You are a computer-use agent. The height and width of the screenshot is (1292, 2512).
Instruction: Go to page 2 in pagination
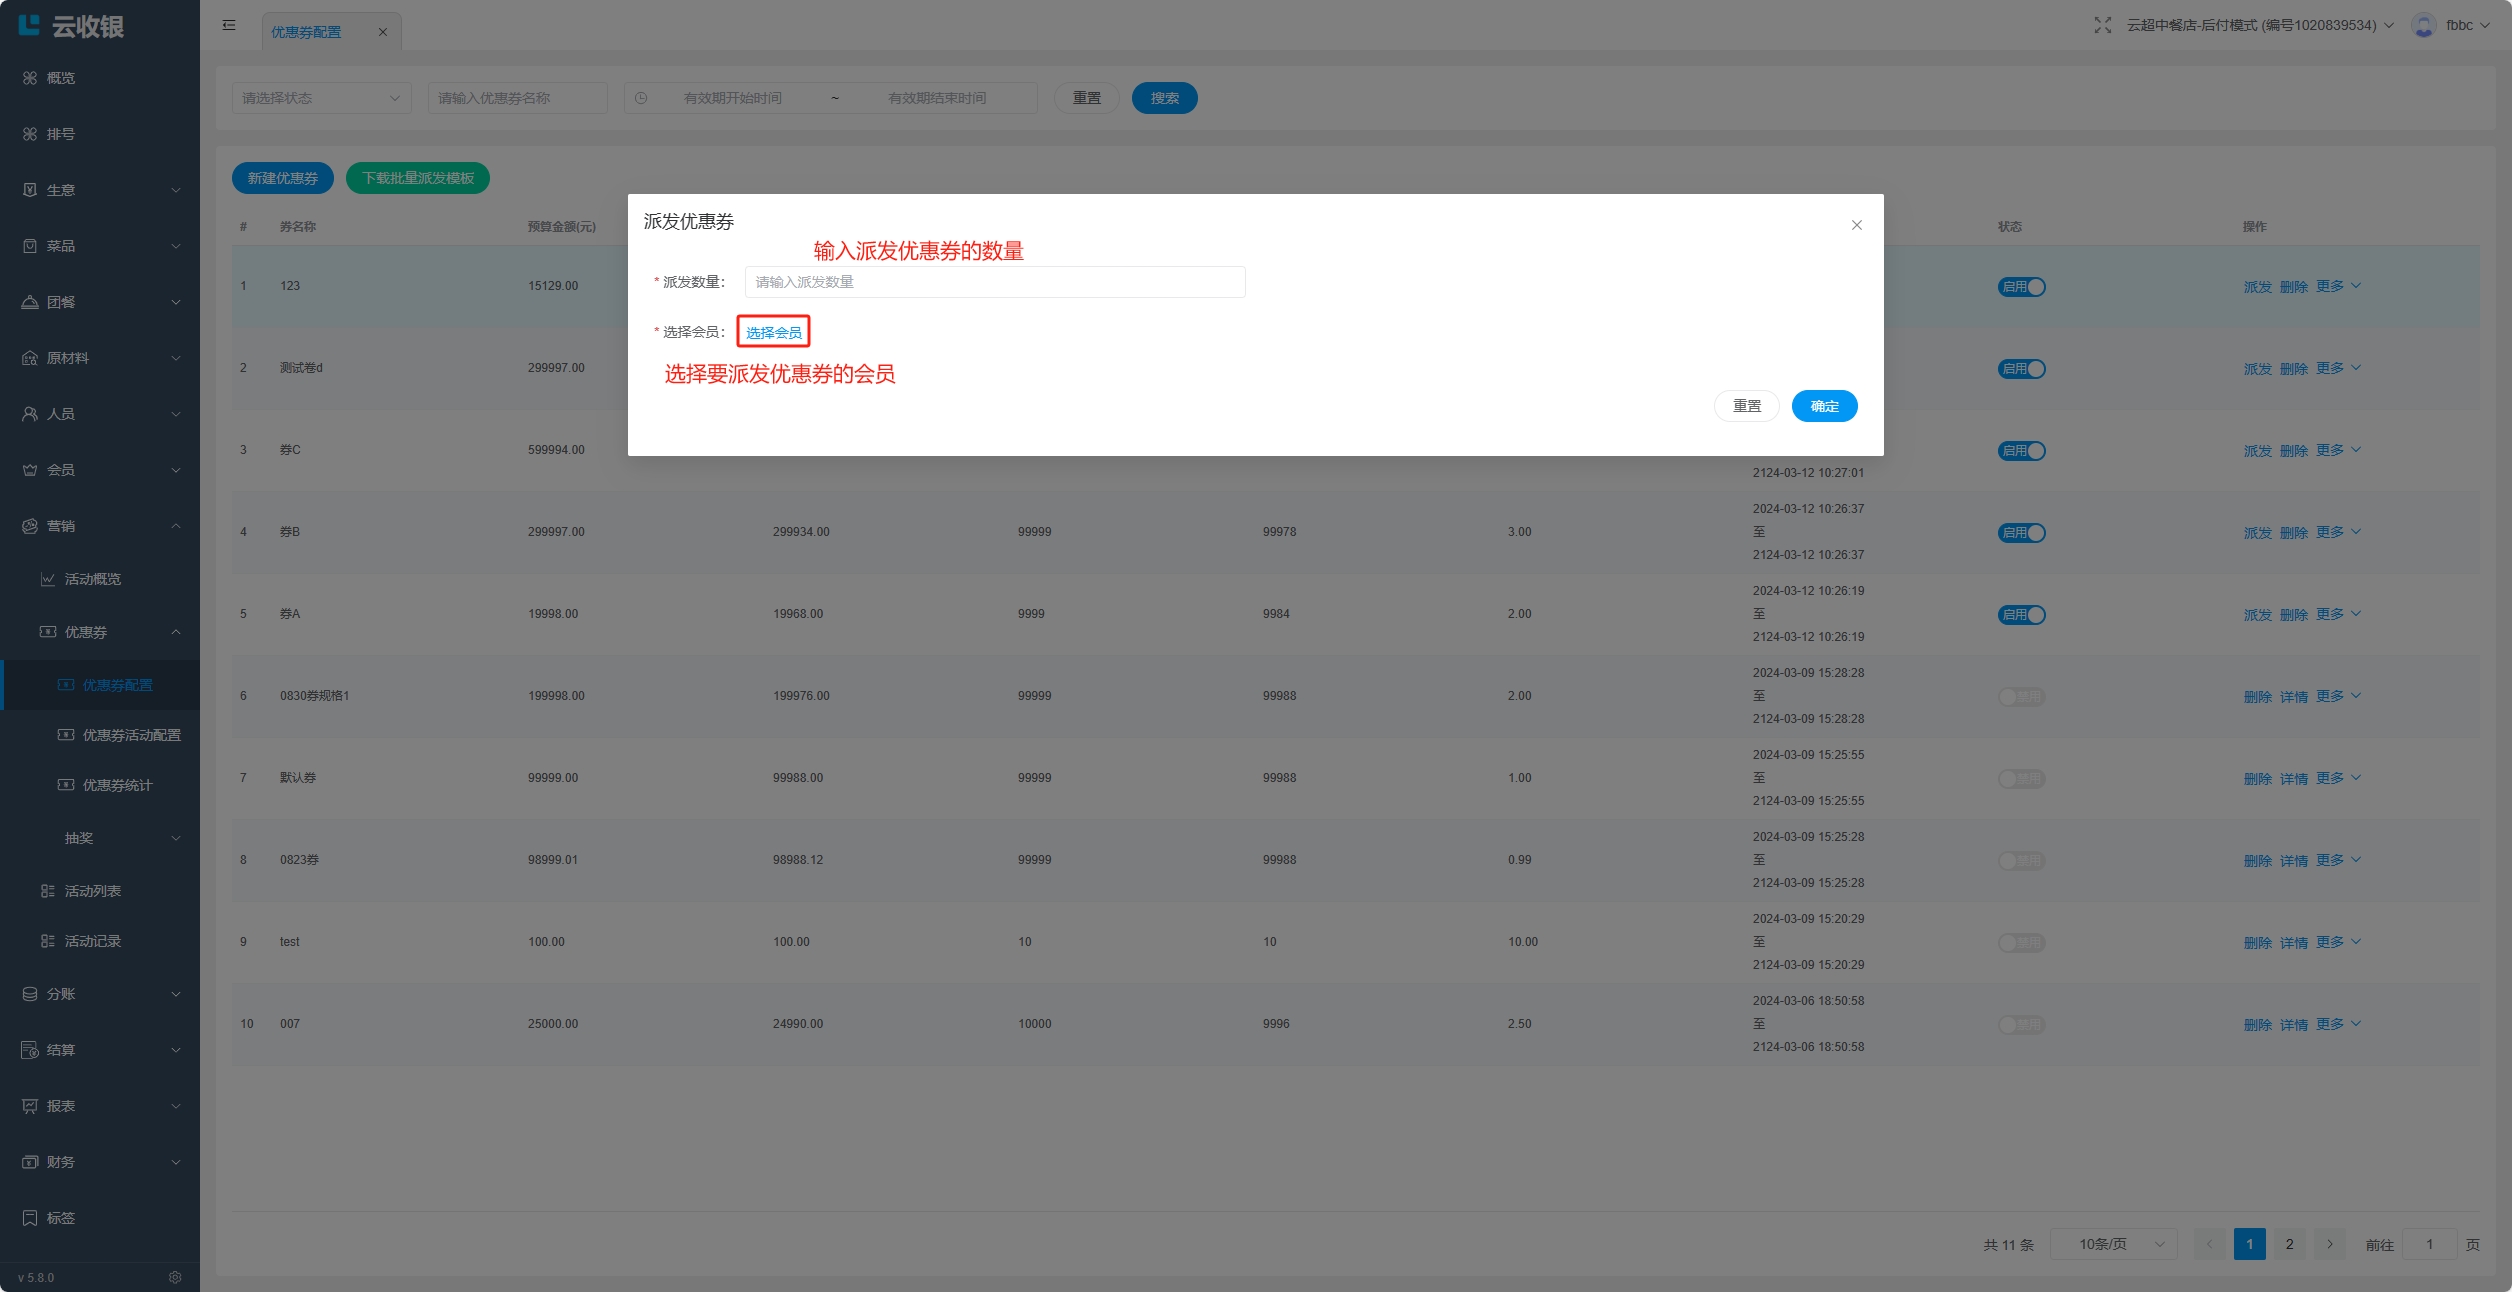(2289, 1244)
